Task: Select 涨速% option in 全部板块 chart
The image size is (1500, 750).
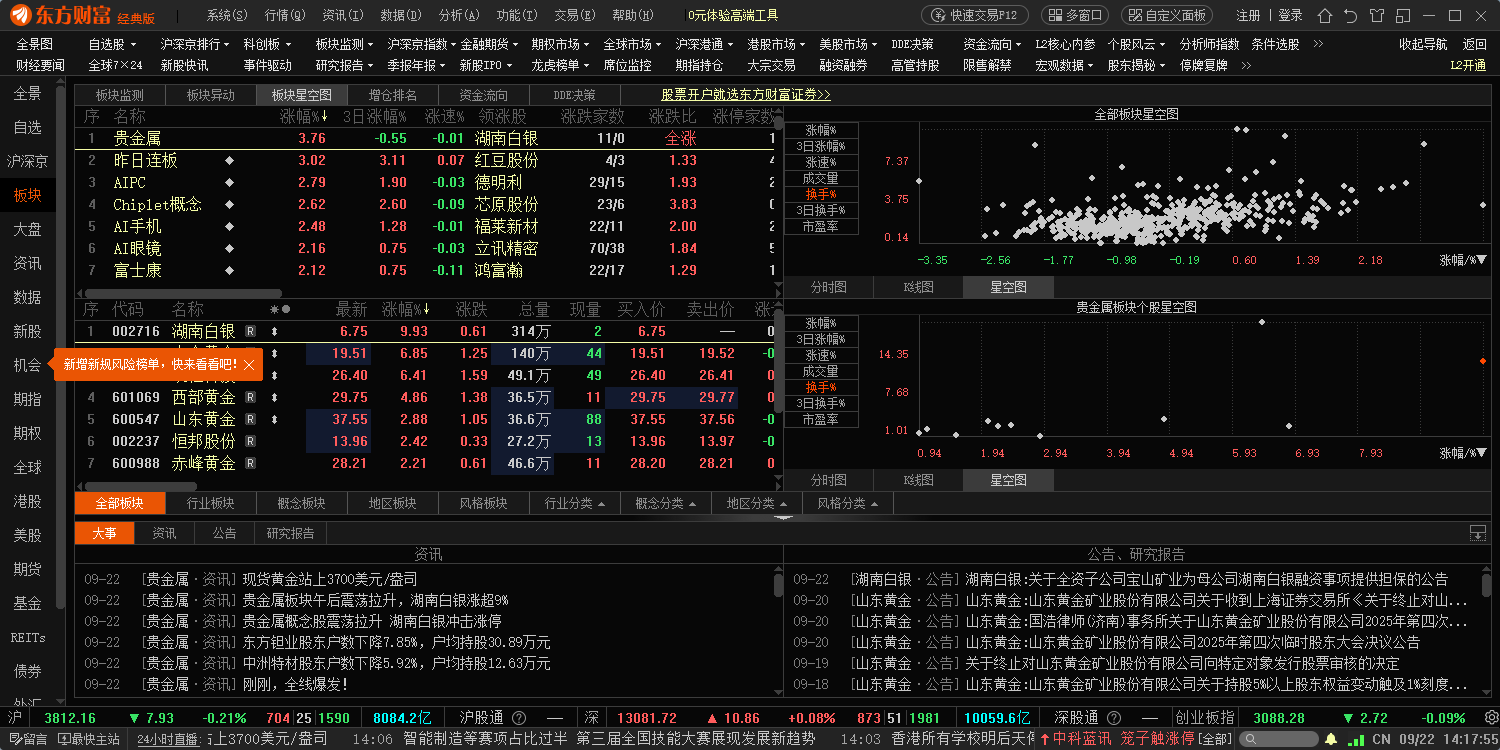Action: tap(820, 162)
